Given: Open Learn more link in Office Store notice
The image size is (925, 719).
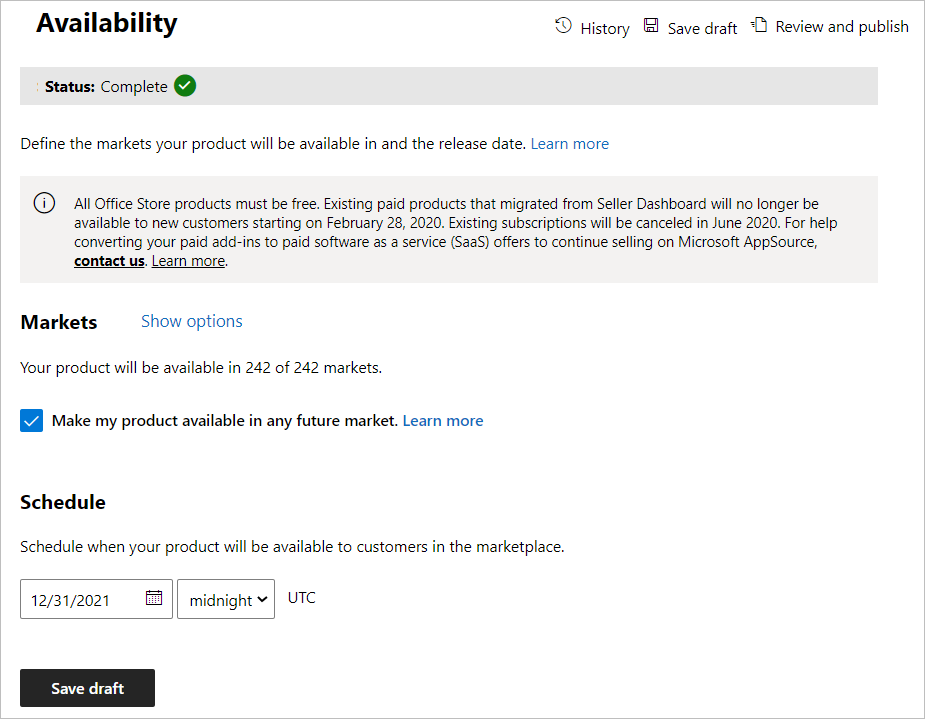Looking at the screenshot, I should (189, 261).
